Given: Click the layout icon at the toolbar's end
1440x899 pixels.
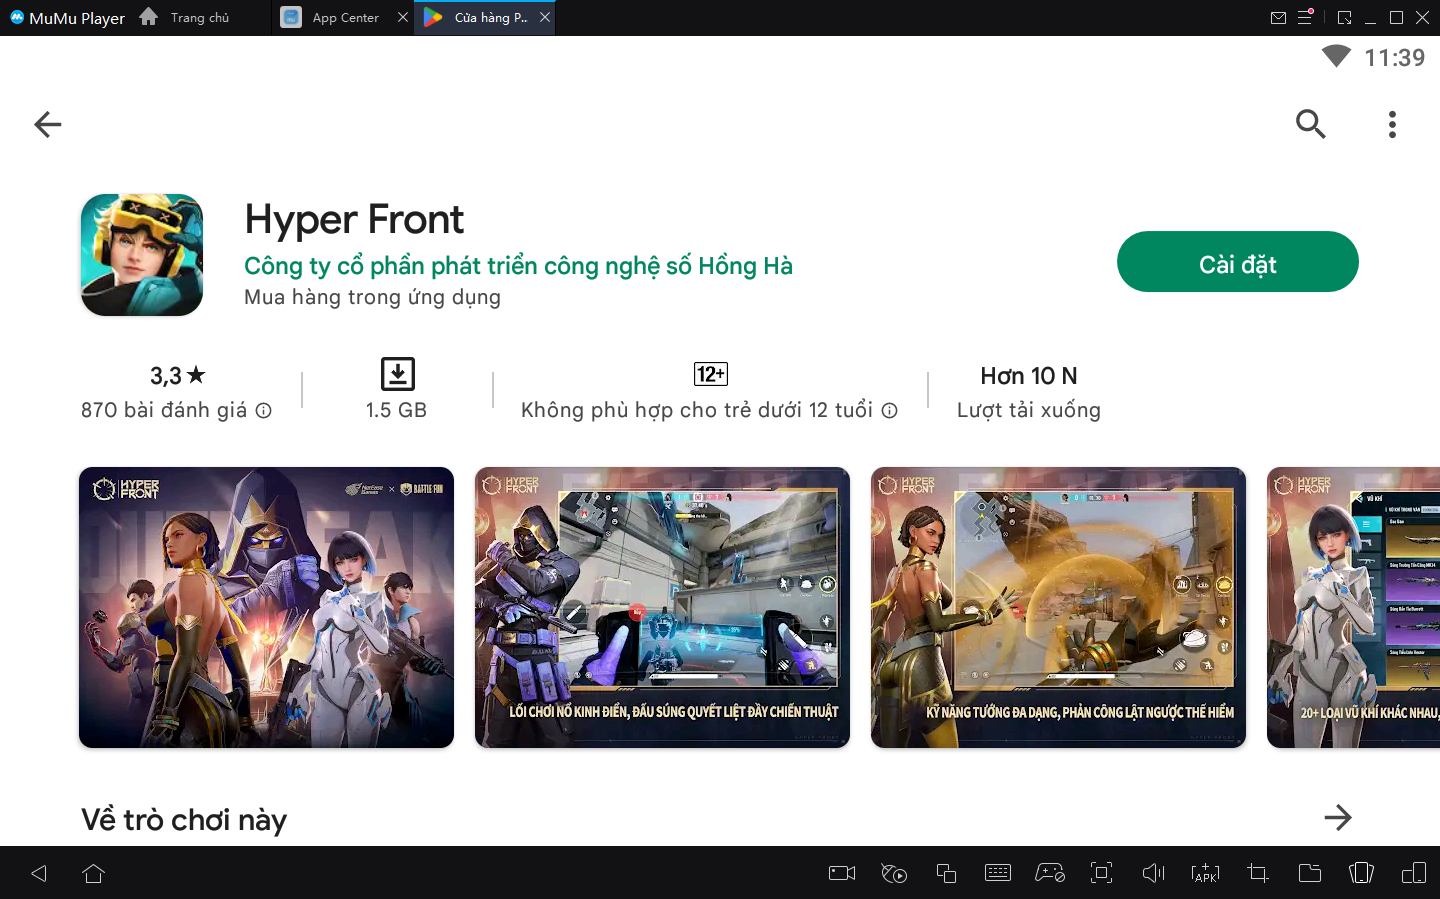Looking at the screenshot, I should (1414, 873).
